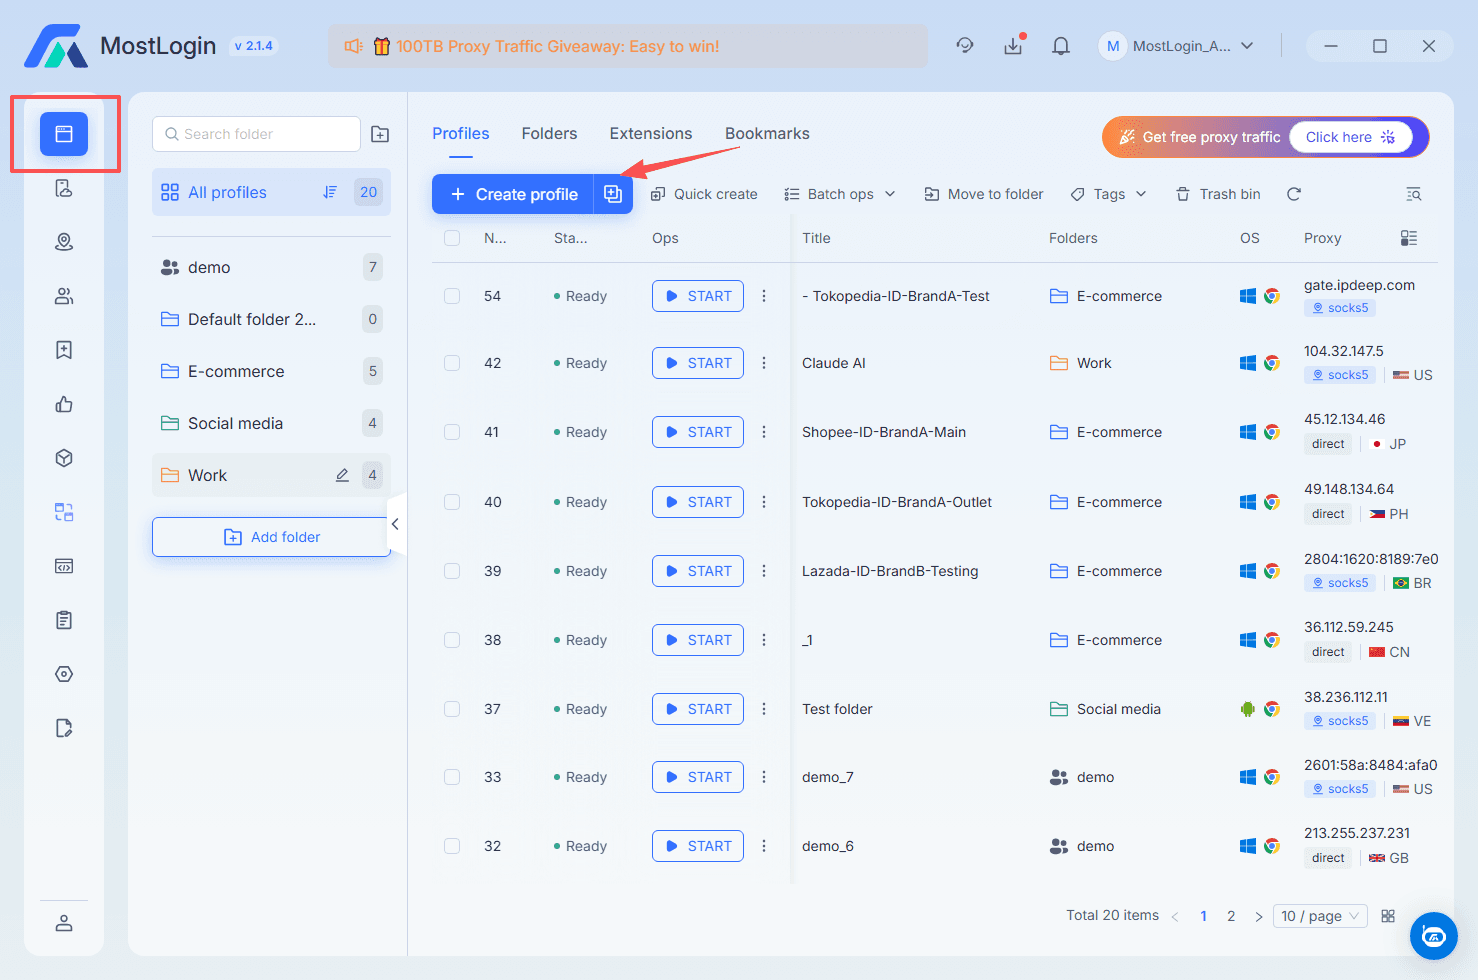Screen dimensions: 1478x980
Task: Open the filter search icon above table
Action: [x=1413, y=194]
